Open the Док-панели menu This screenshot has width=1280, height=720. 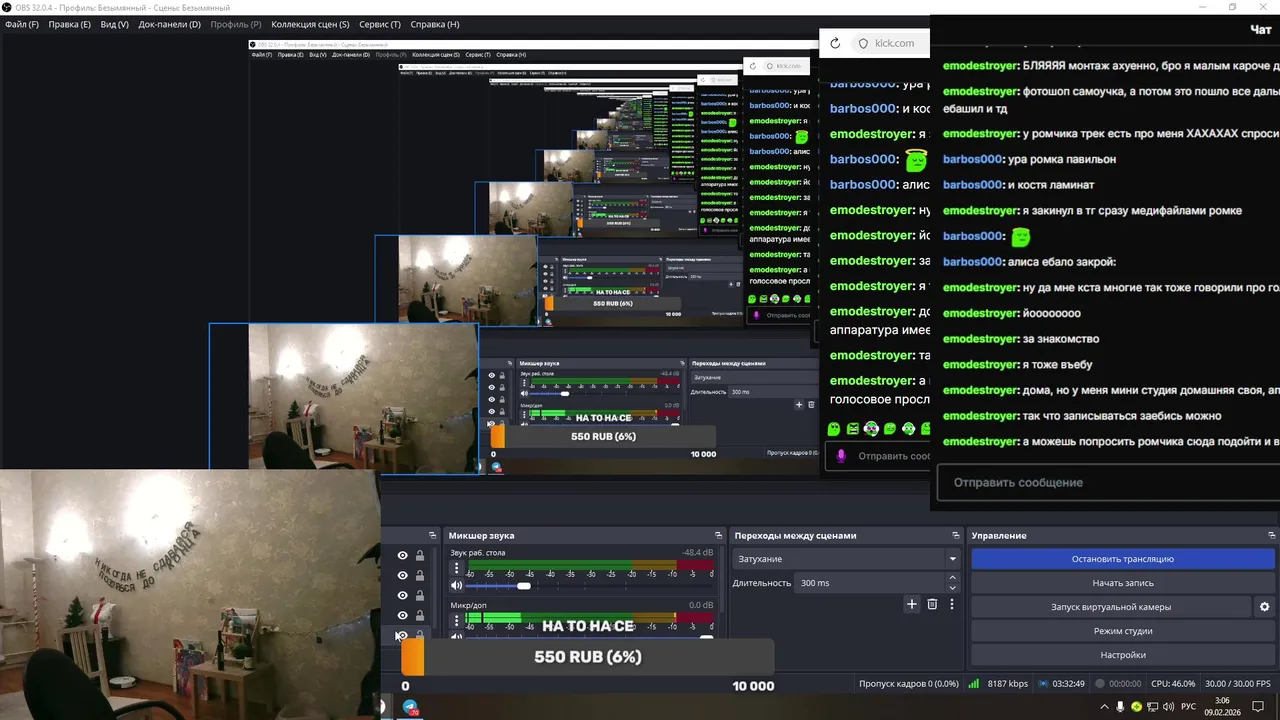coord(169,24)
